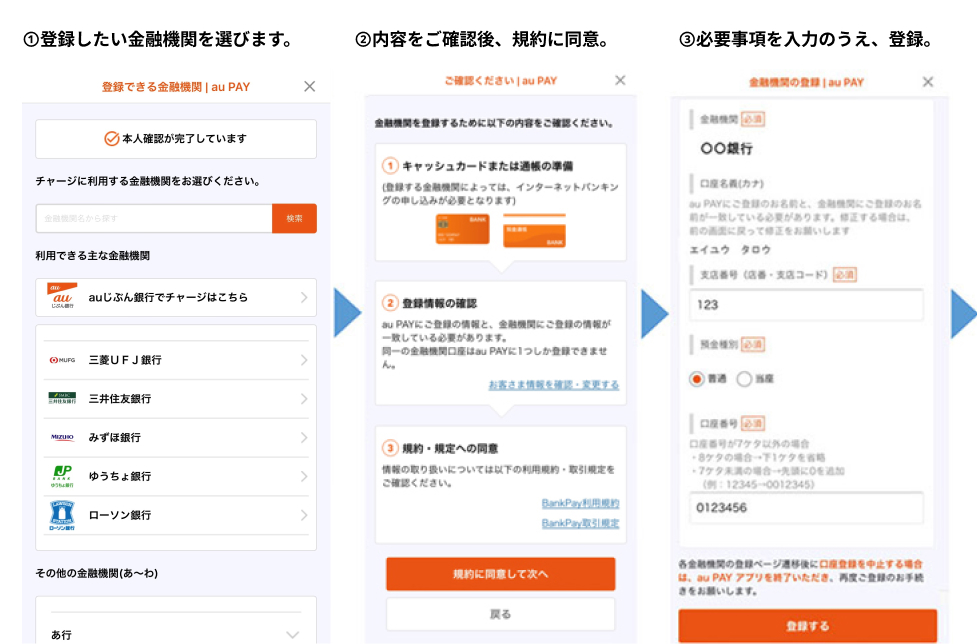Click 利用できる主な金融機関 heading
977x644 pixels.
(93, 255)
